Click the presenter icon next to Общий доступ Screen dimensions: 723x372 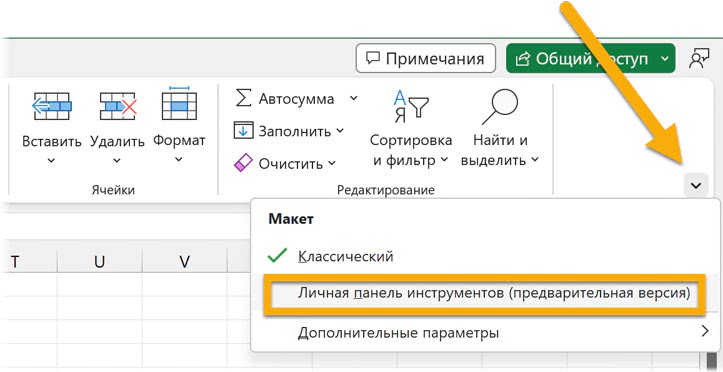tap(699, 59)
